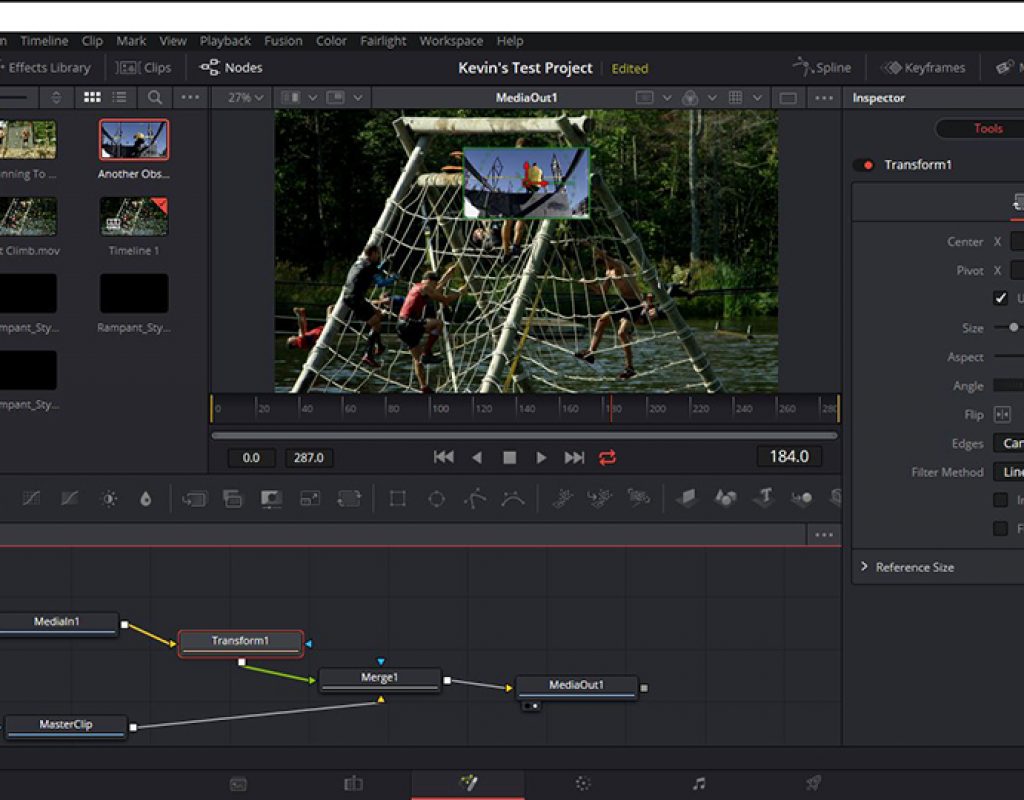Open the 27% viewer zoom dropdown

click(246, 97)
